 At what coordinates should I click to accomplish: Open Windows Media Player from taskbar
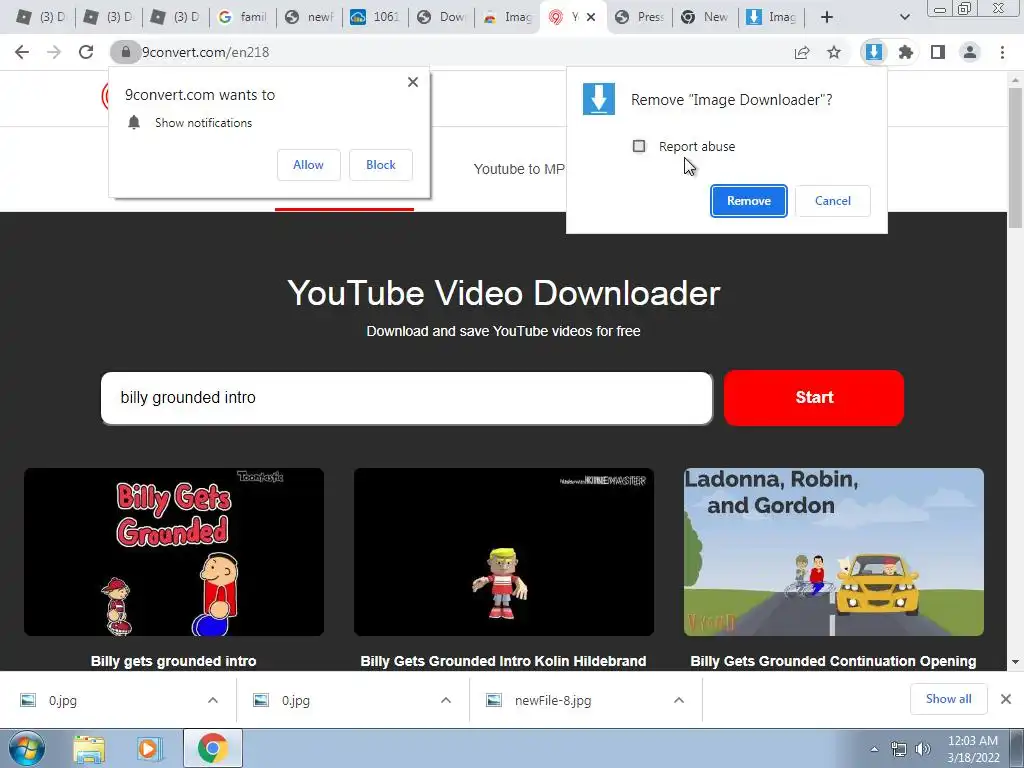149,749
